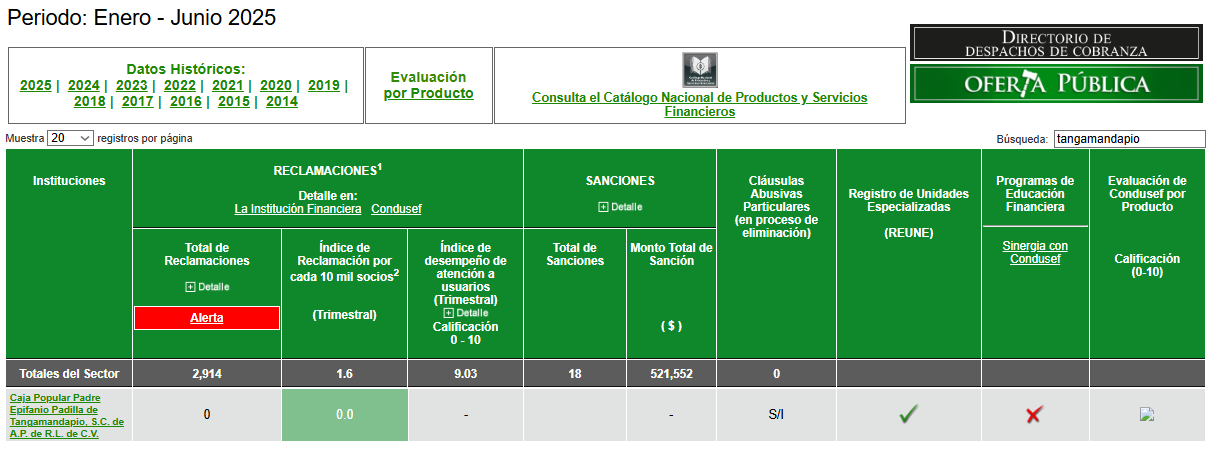Open Caja Popular Padre Epifanio Padilla link
This screenshot has height=459, width=1218.
(66, 415)
